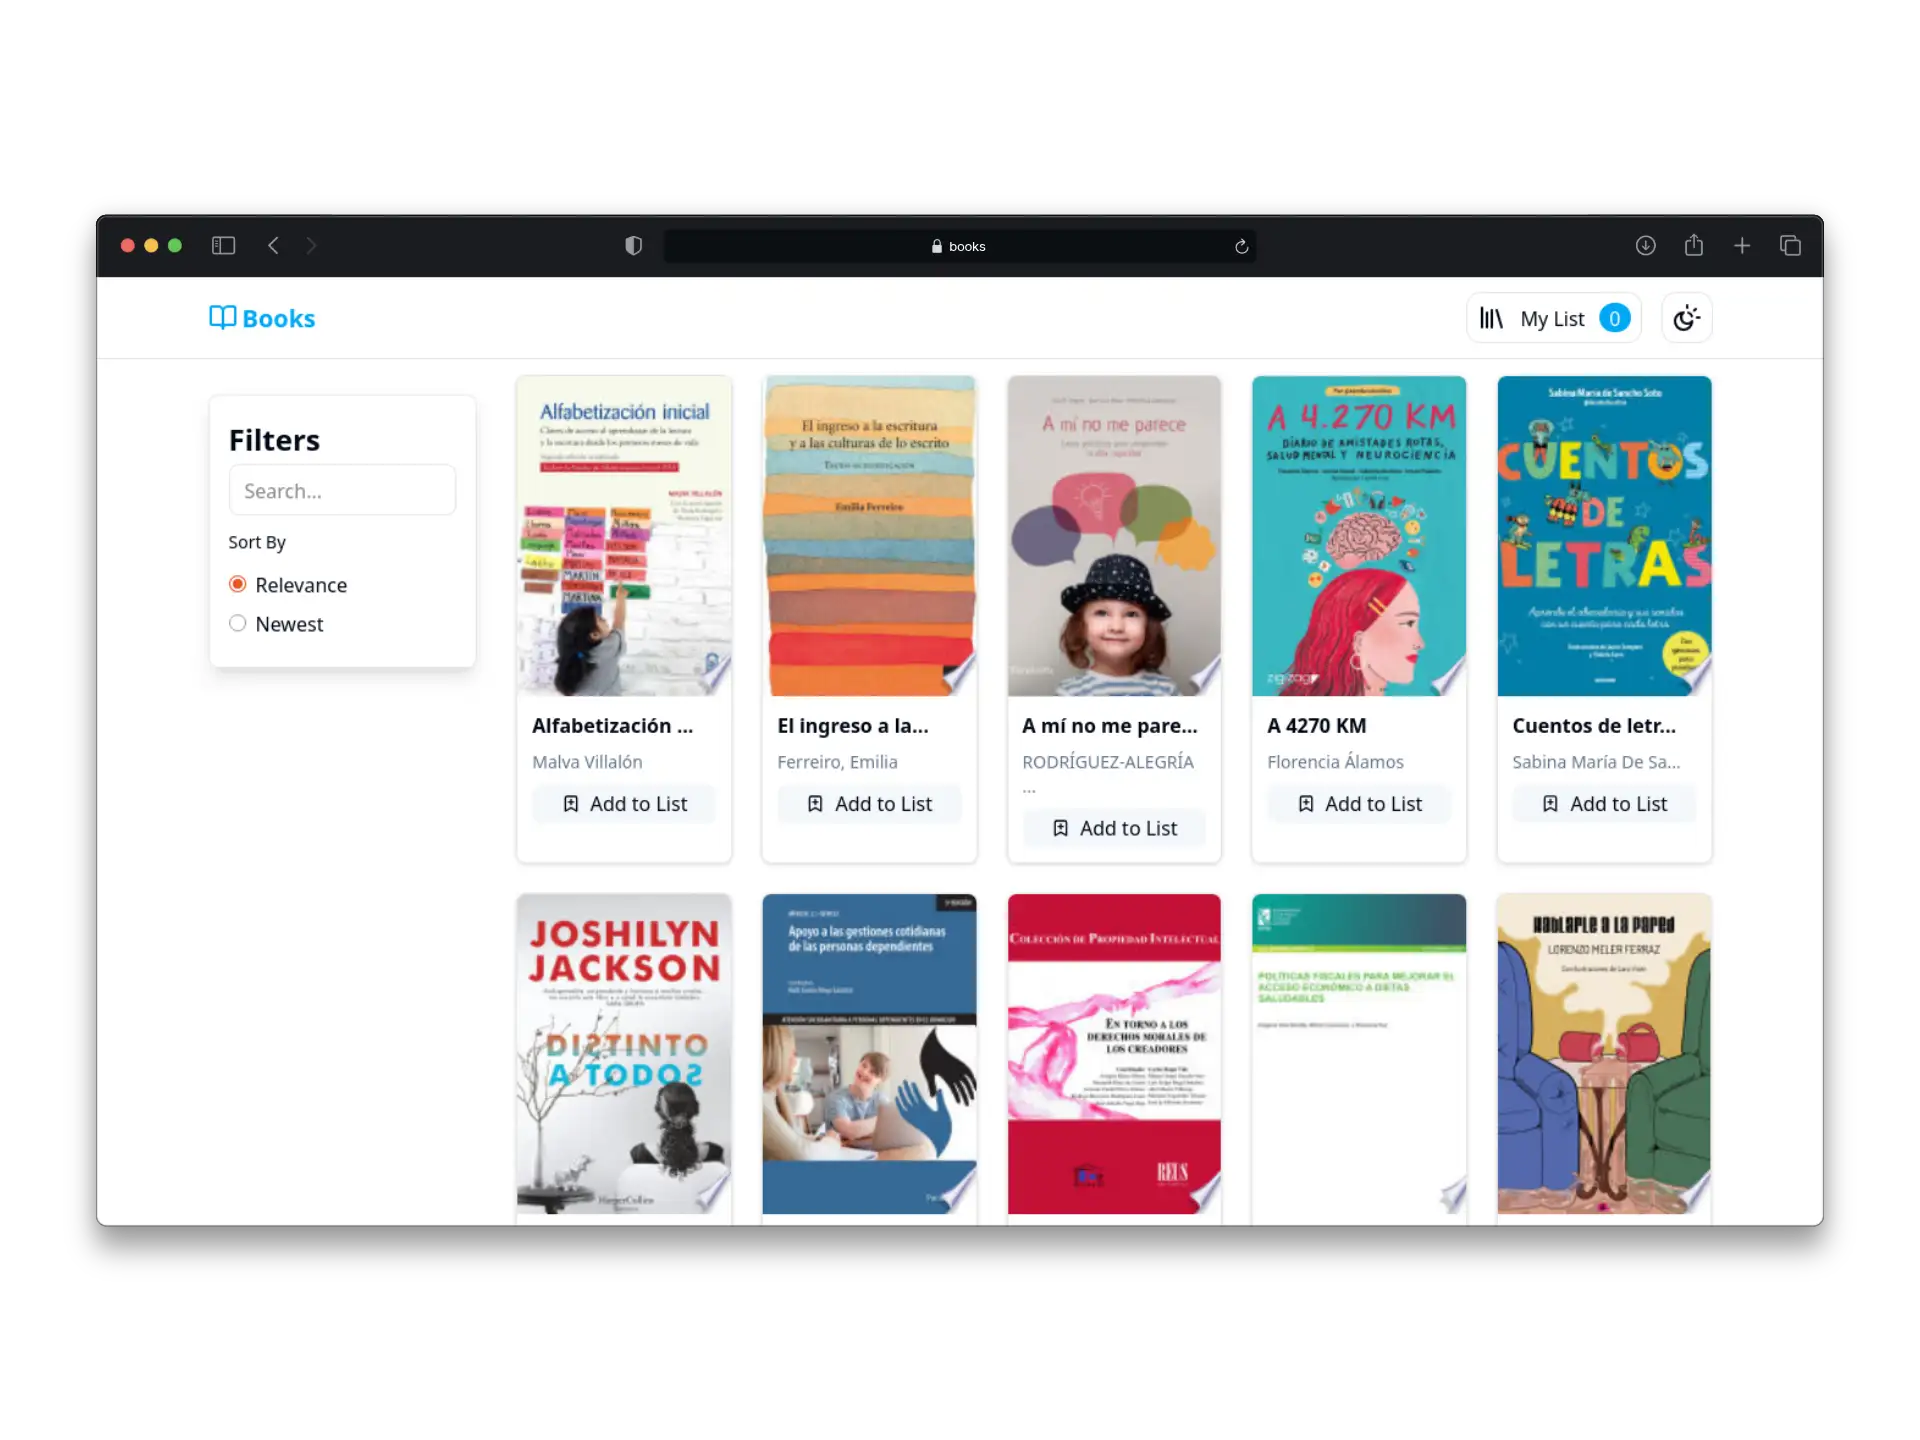The width and height of the screenshot is (1920, 1440).
Task: Toggle dark mode theme icon
Action: [x=1687, y=318]
